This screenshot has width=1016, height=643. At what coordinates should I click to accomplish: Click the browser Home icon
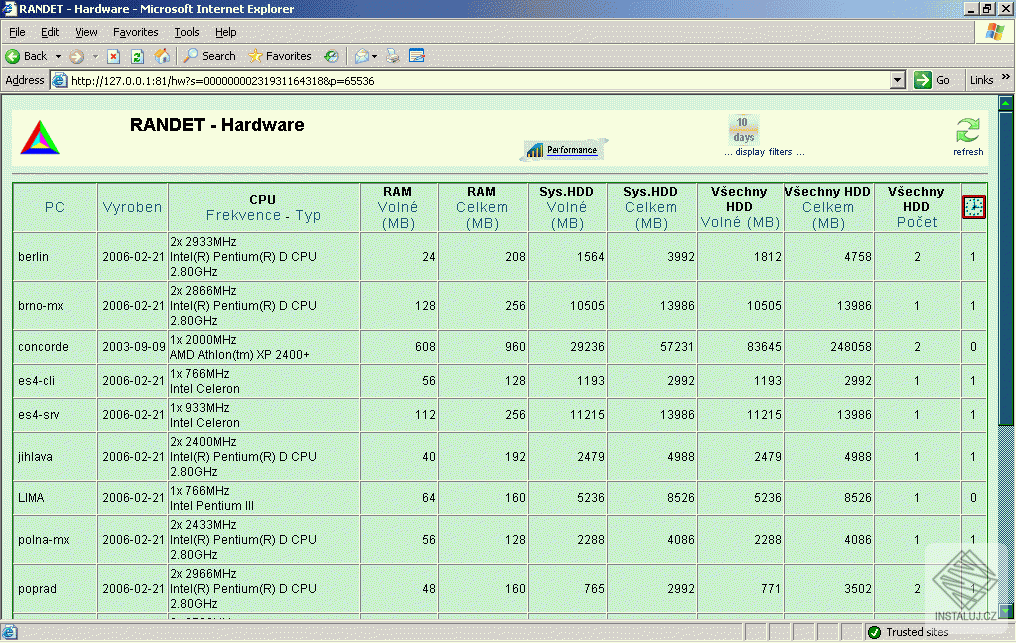click(162, 56)
